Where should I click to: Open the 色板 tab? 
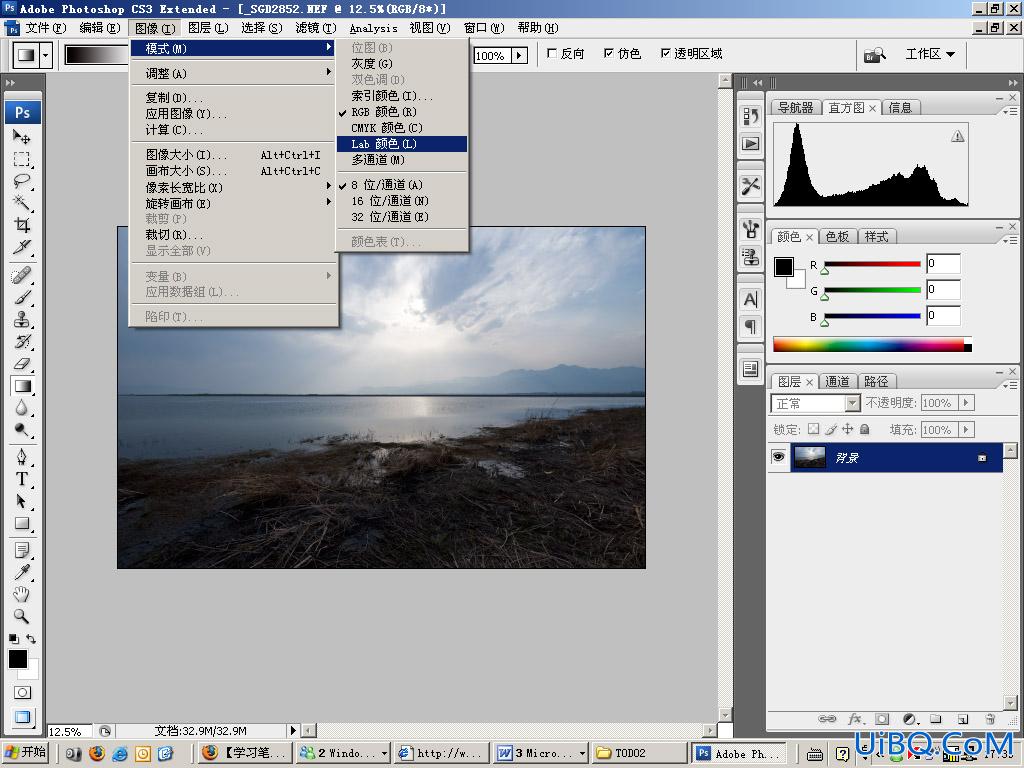(837, 236)
